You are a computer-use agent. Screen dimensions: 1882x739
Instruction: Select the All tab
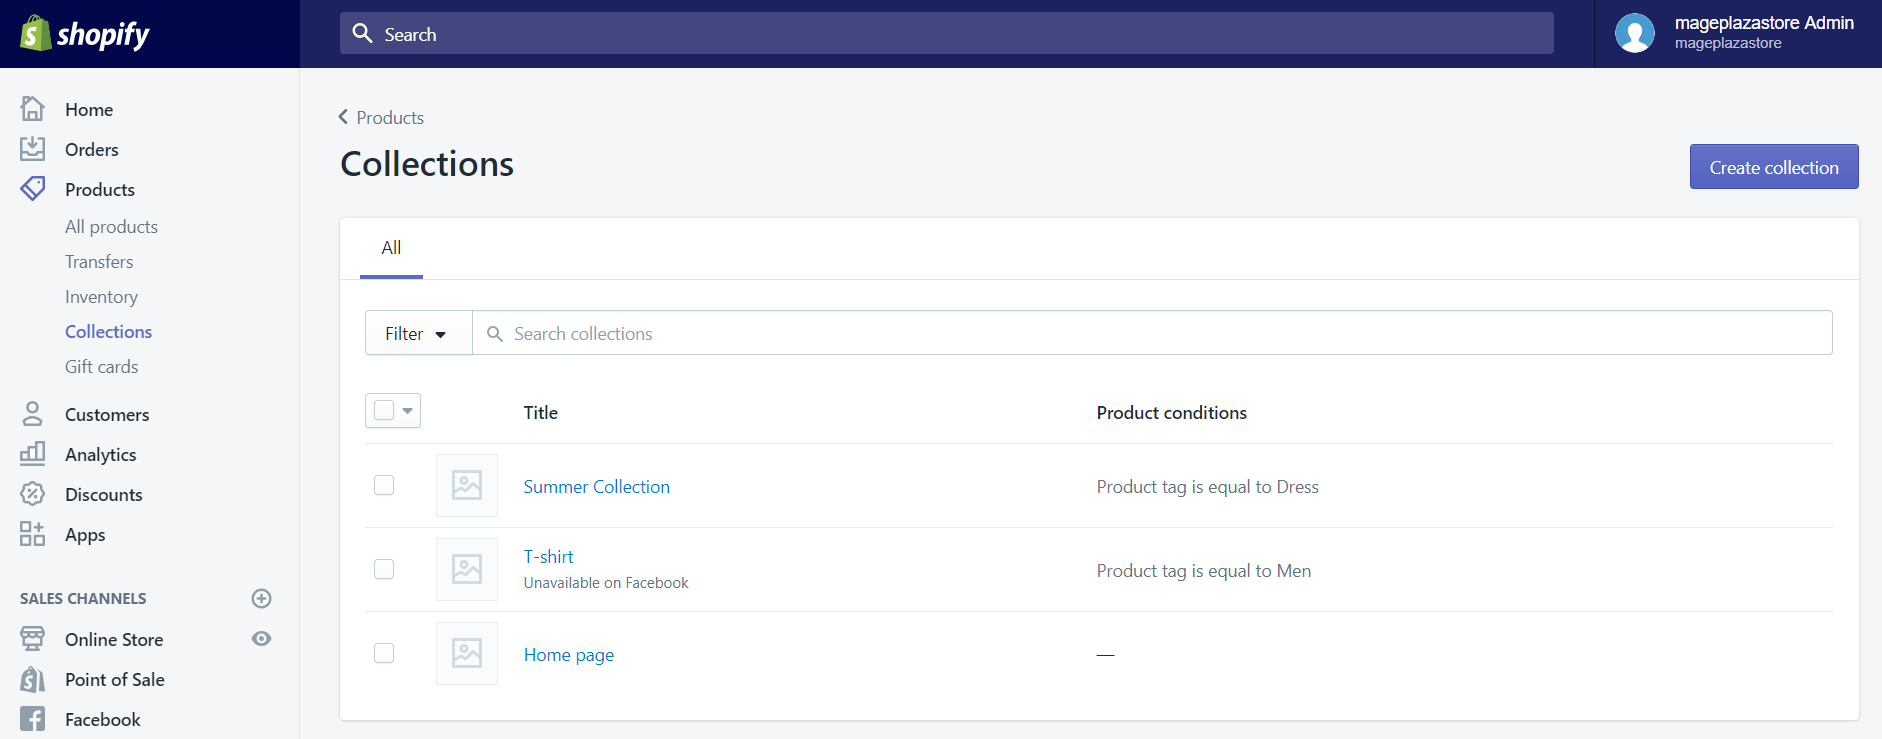click(x=391, y=248)
